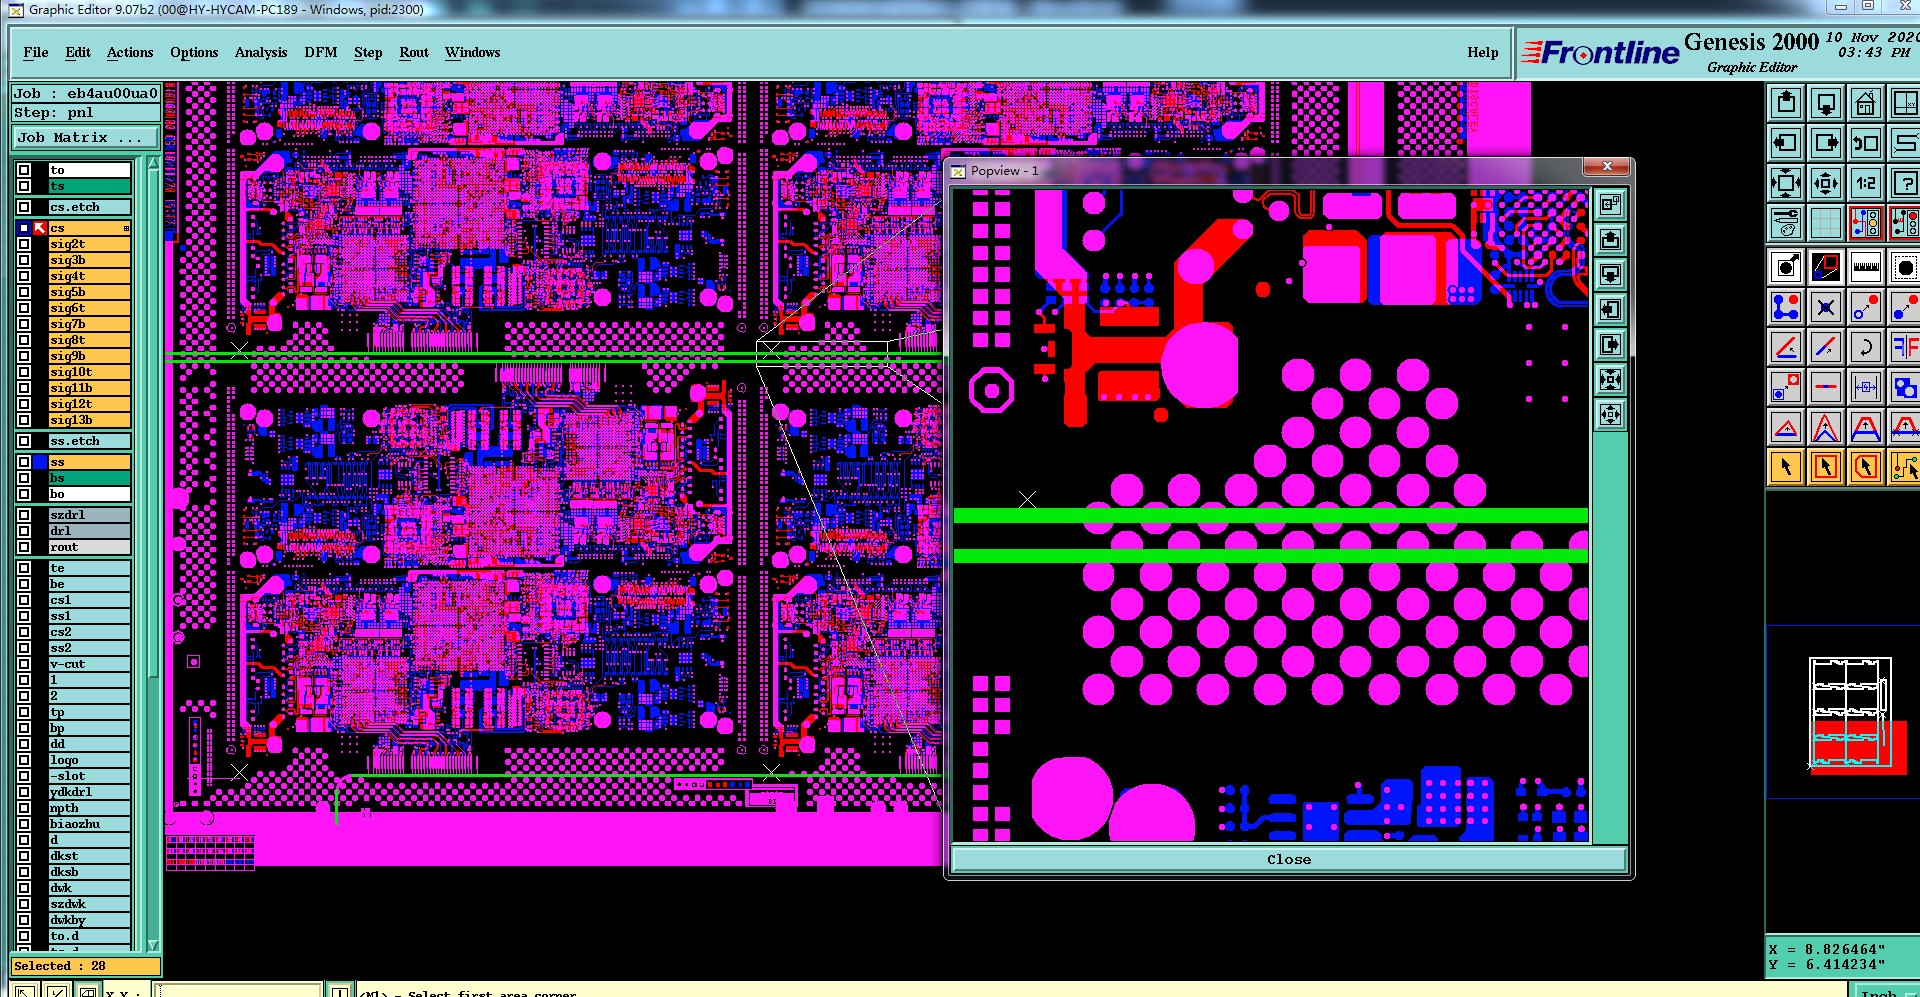
Task: Toggle the sig2t layer checkbox
Action: point(24,244)
